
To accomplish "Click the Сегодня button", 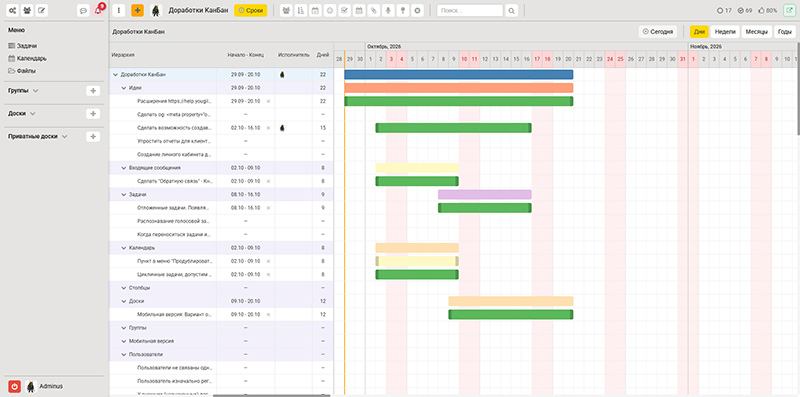I will coord(658,32).
